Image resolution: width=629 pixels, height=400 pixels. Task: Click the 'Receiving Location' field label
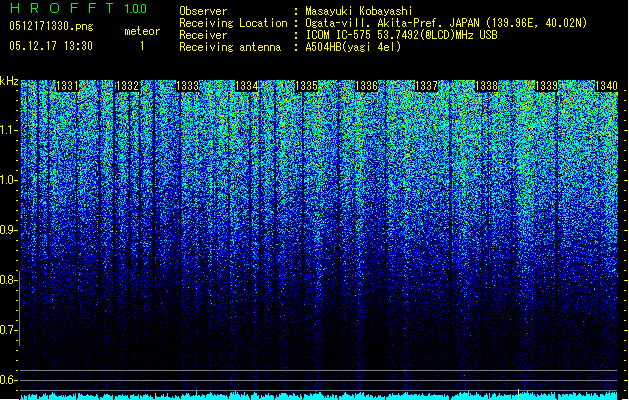pyautogui.click(x=233, y=23)
